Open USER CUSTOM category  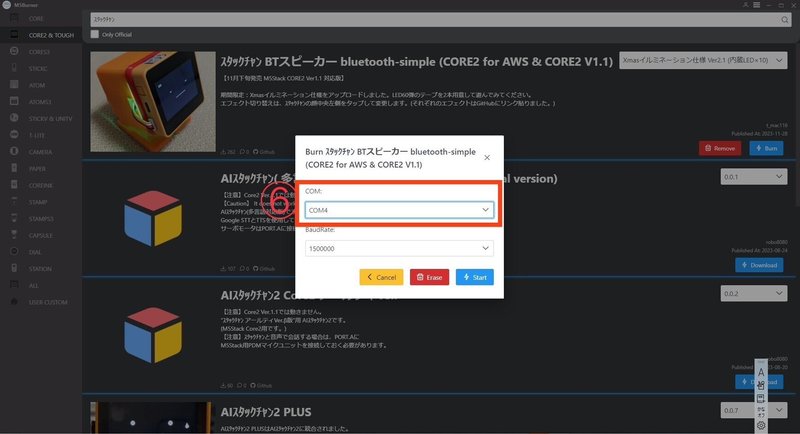(41, 302)
